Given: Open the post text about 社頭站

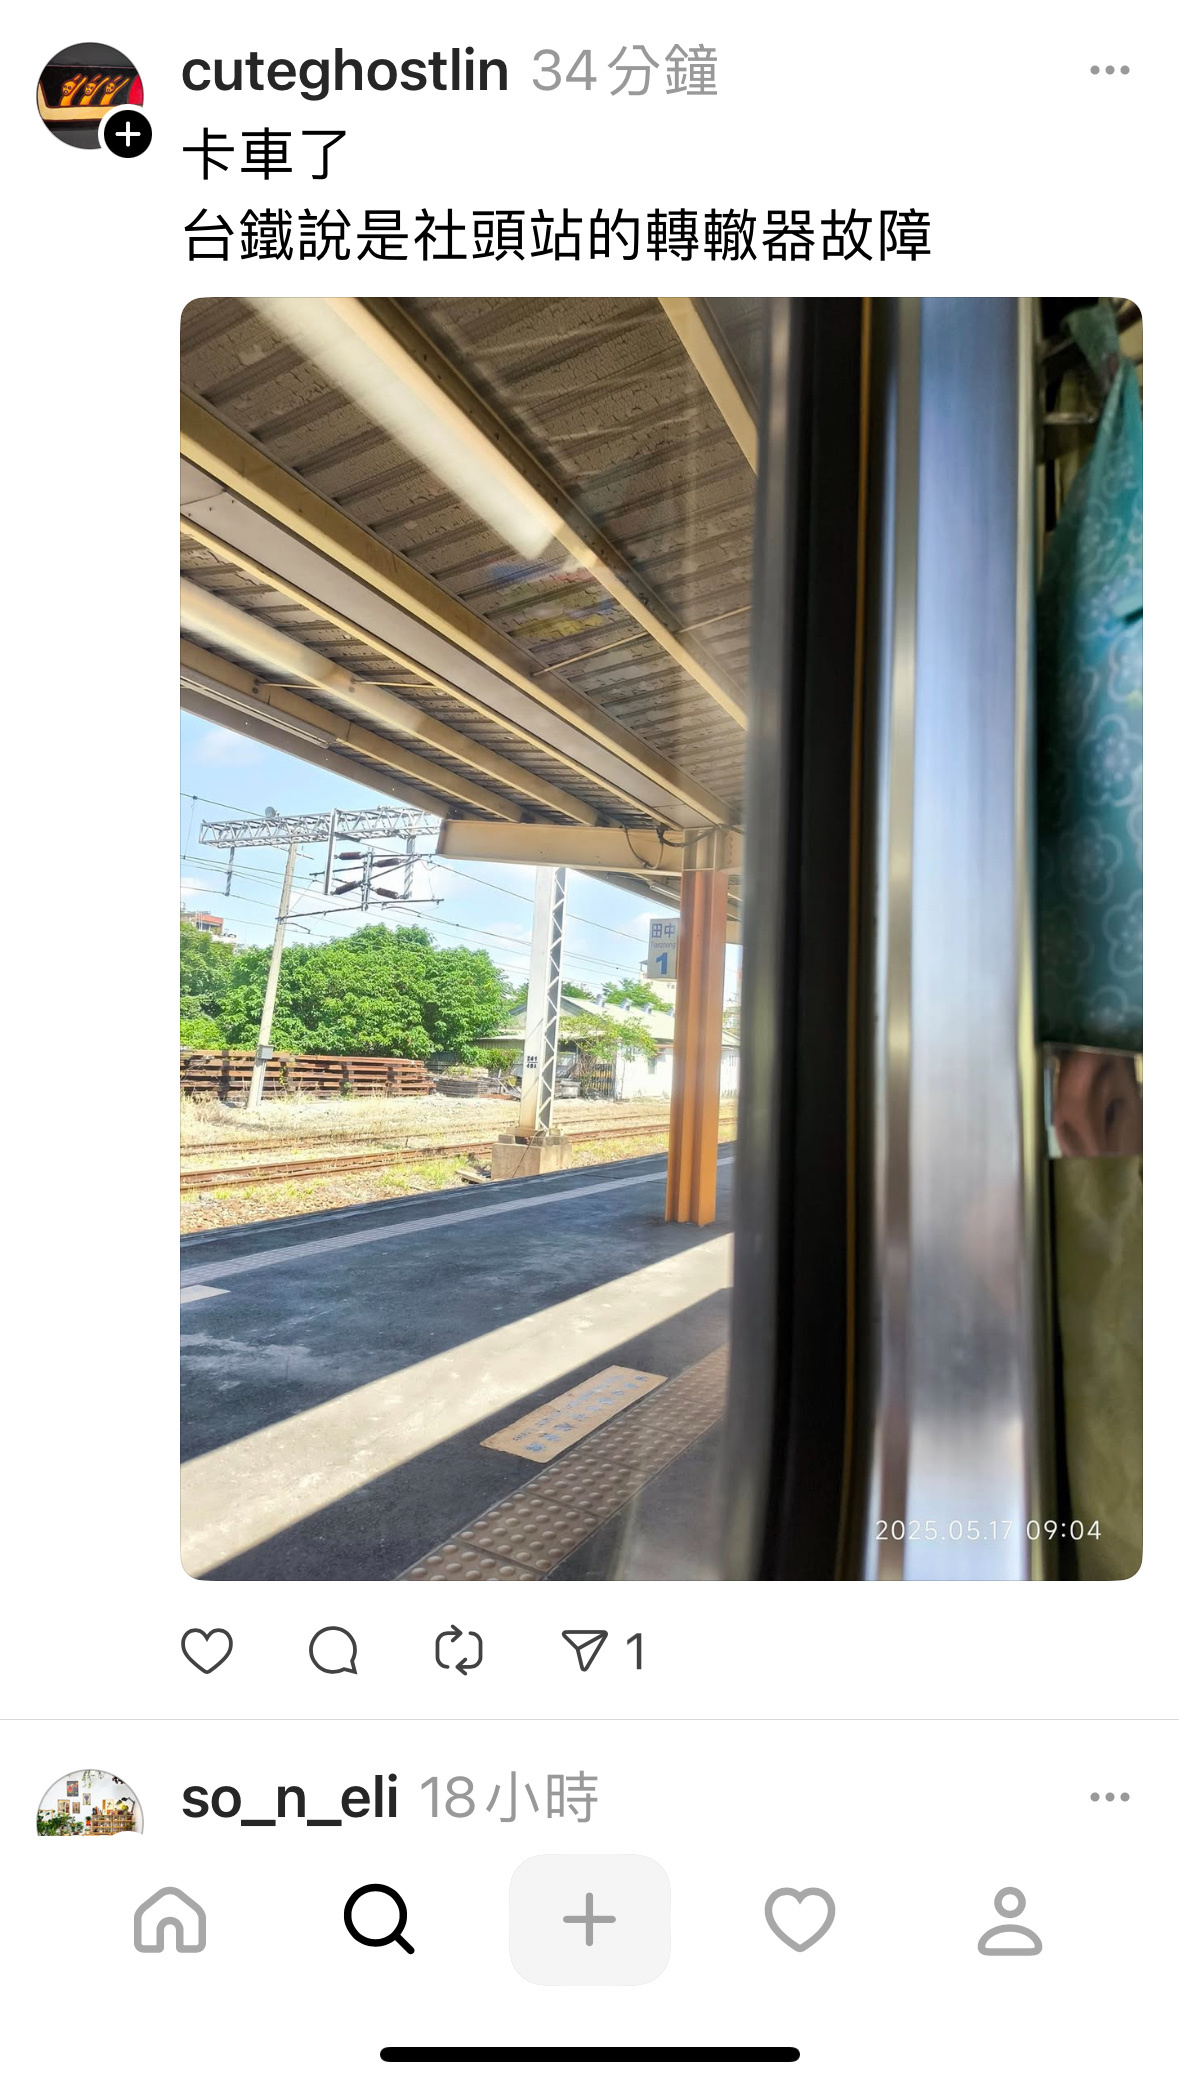Looking at the screenshot, I should pos(556,236).
